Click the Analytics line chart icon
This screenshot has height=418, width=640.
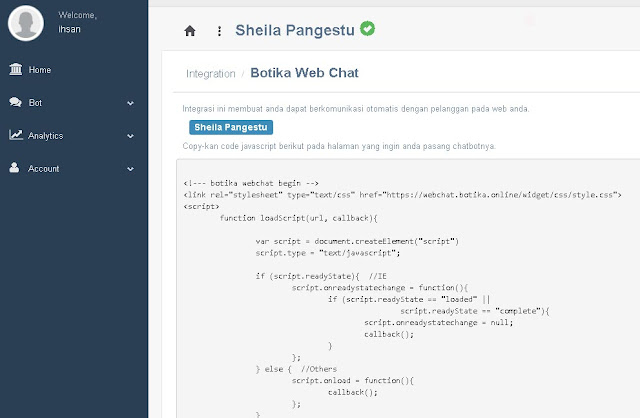coord(16,135)
